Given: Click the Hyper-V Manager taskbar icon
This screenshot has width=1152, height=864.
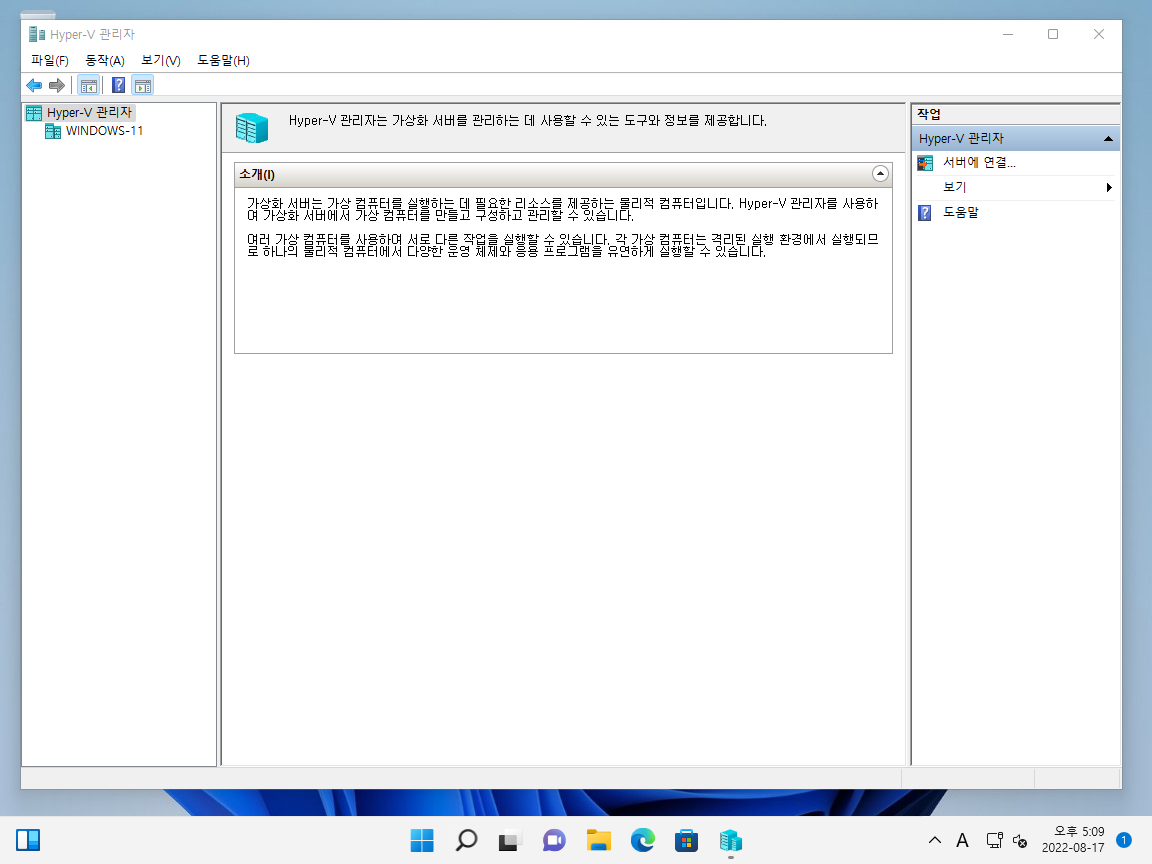Looking at the screenshot, I should click(730, 840).
